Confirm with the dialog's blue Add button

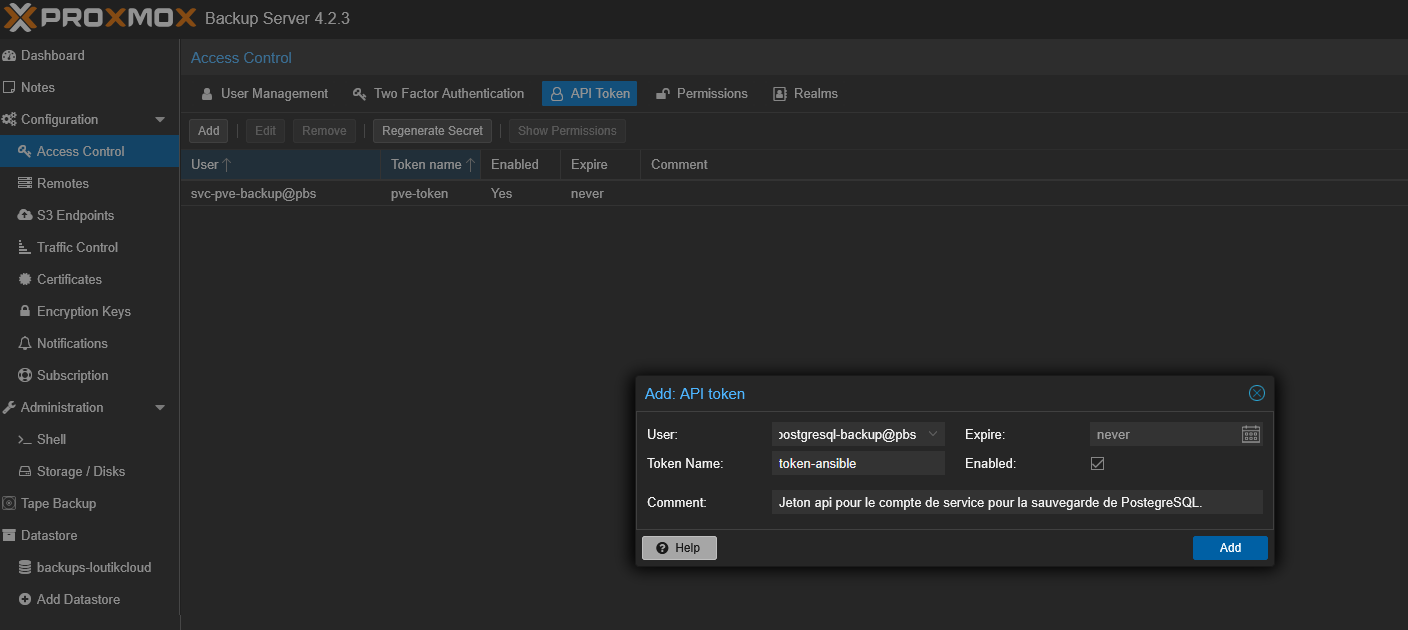(x=1230, y=548)
